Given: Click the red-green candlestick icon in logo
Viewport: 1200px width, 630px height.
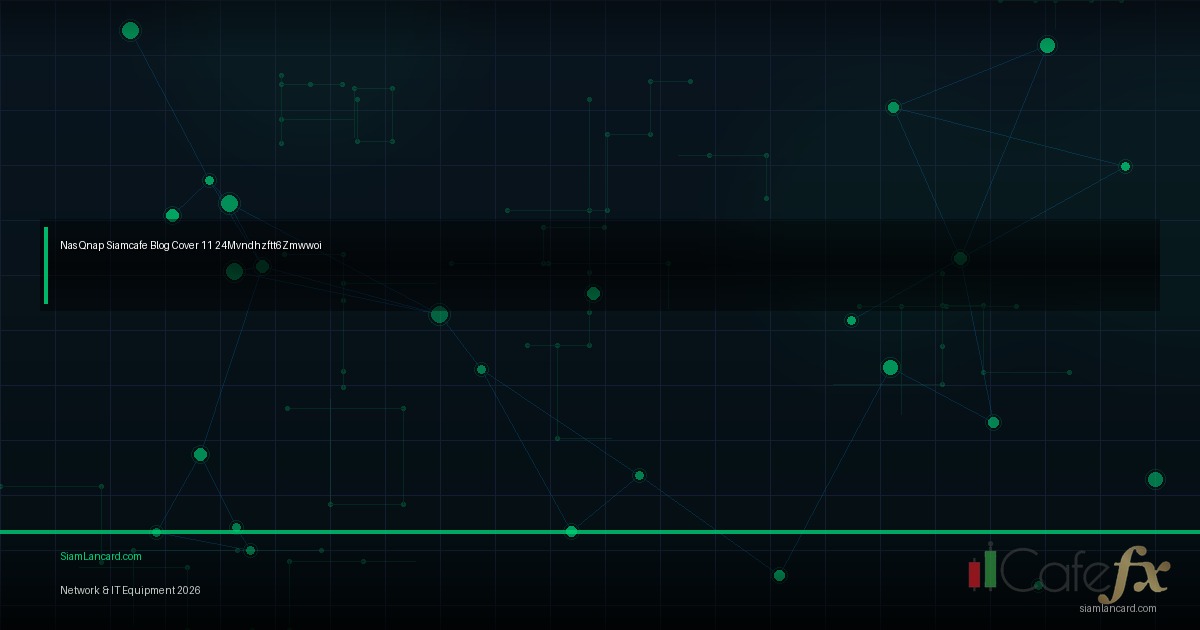Looking at the screenshot, I should click(981, 569).
